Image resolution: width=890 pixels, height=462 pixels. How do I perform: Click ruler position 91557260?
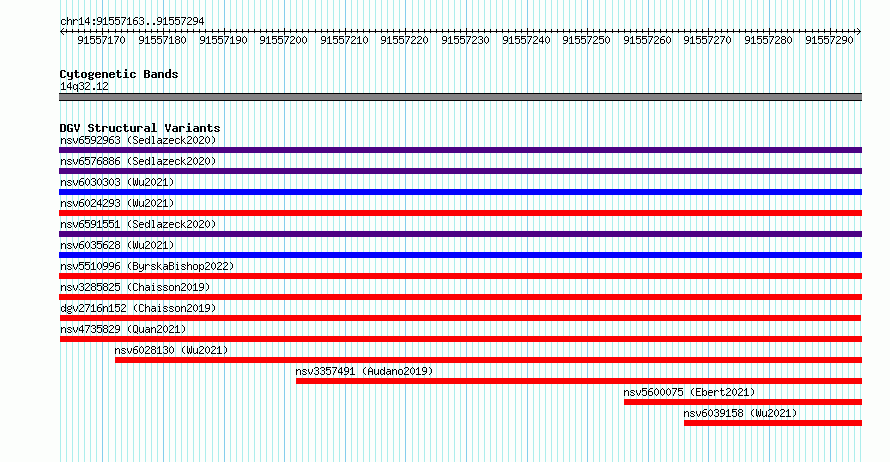pyautogui.click(x=647, y=40)
